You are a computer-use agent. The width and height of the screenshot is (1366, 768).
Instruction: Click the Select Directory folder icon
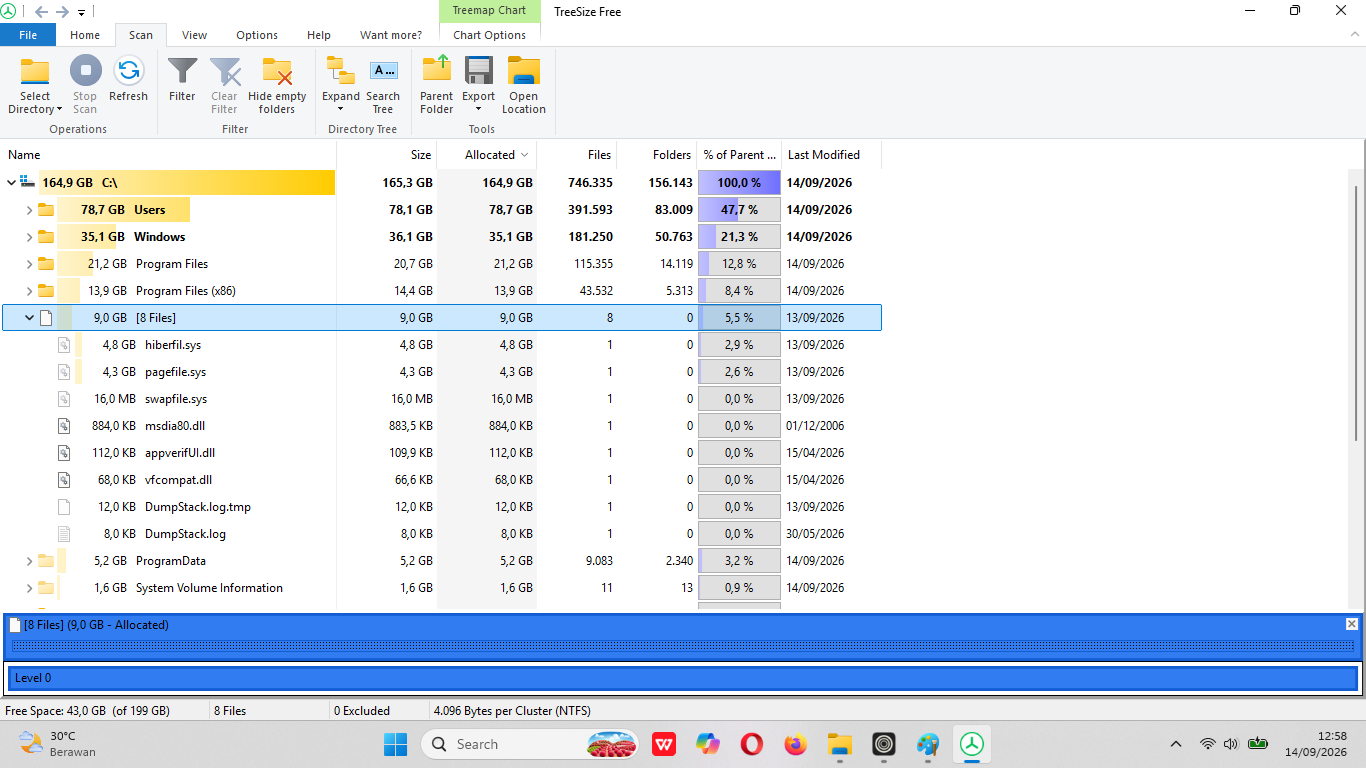pyautogui.click(x=35, y=72)
